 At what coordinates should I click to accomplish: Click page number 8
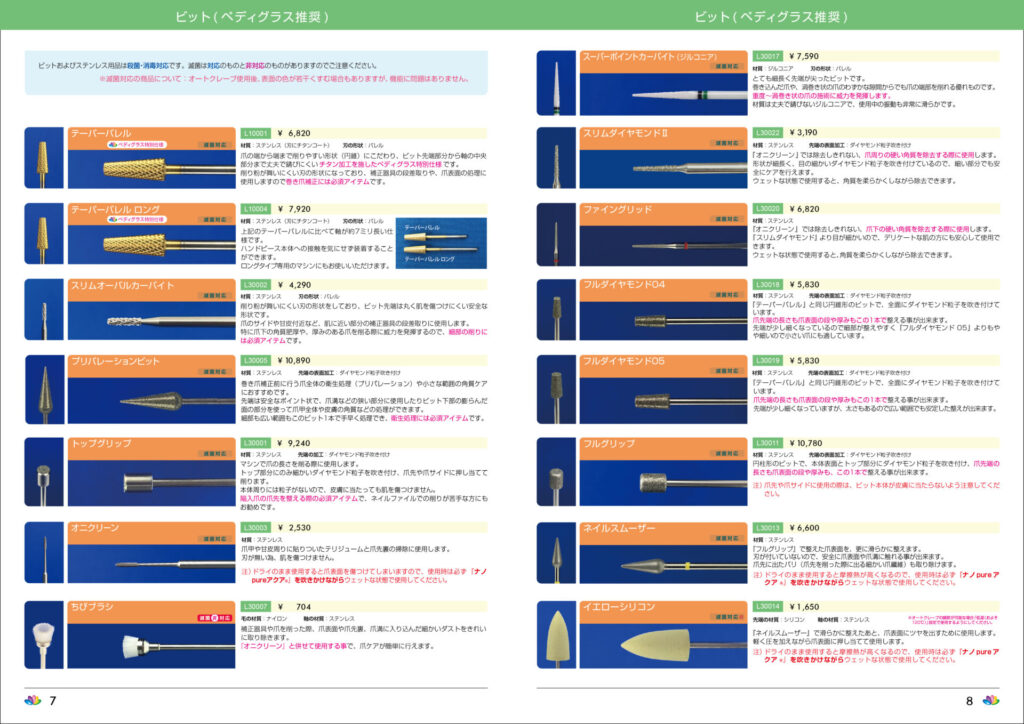[x=969, y=700]
